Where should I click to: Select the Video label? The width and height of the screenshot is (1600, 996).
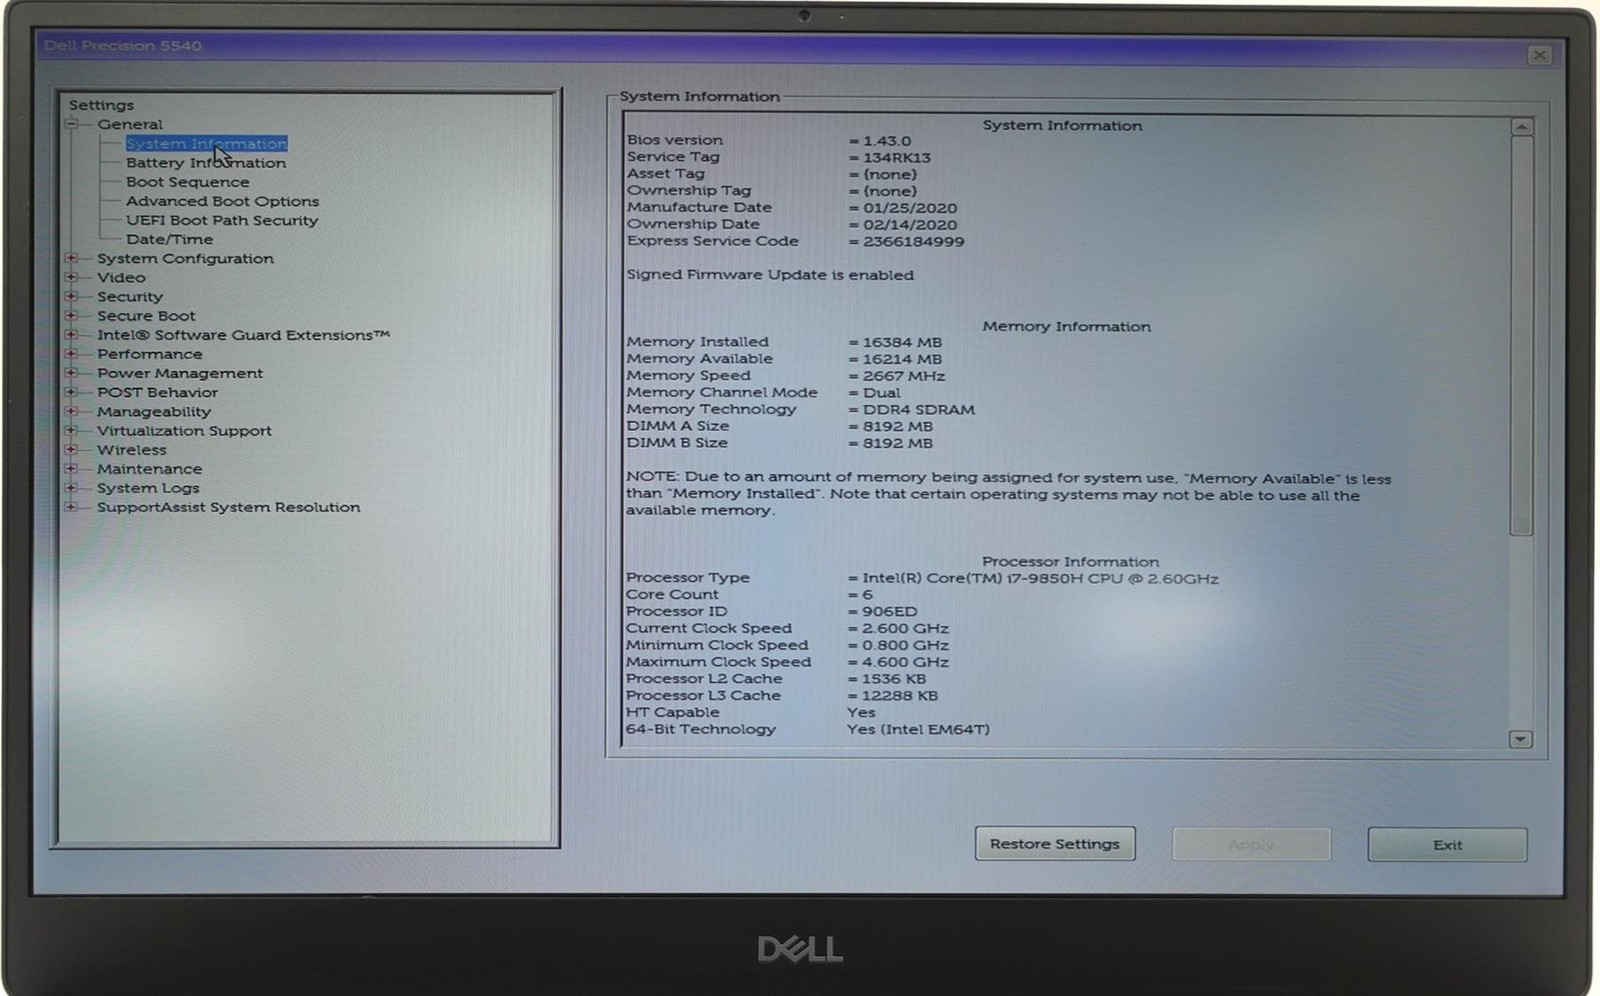[x=121, y=277]
